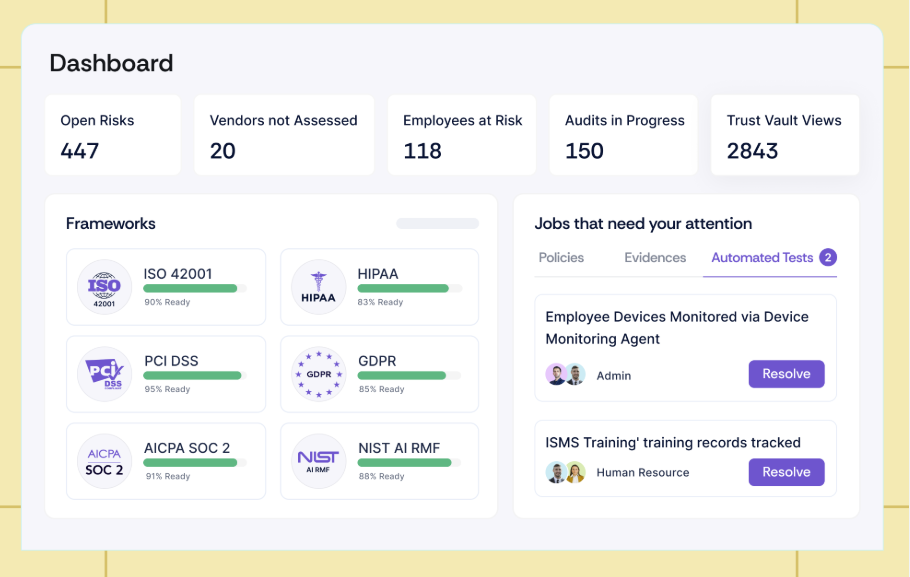Click the '118' employees value
910x577 pixels.
pyautogui.click(x=422, y=152)
